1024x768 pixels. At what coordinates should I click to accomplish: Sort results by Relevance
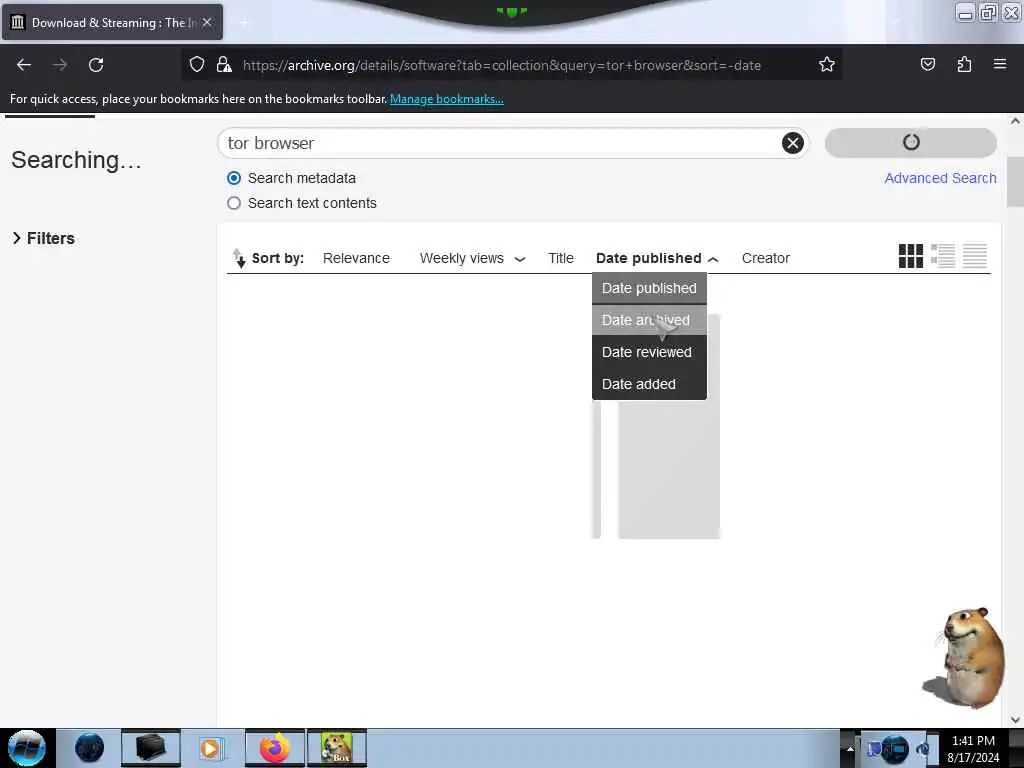(356, 258)
